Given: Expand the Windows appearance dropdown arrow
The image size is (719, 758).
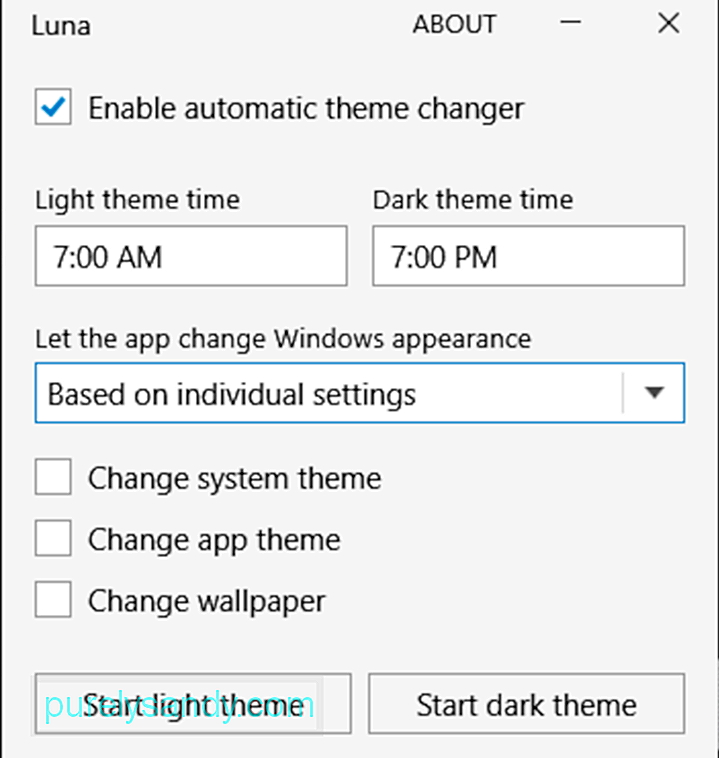Looking at the screenshot, I should pos(654,393).
